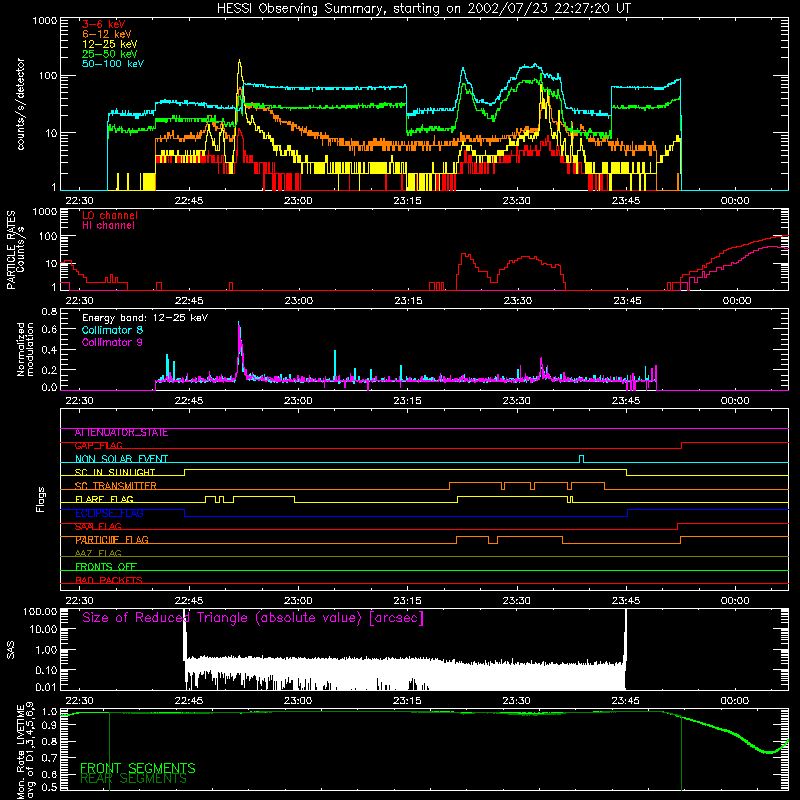Click the LO channel legend label

pos(110,215)
